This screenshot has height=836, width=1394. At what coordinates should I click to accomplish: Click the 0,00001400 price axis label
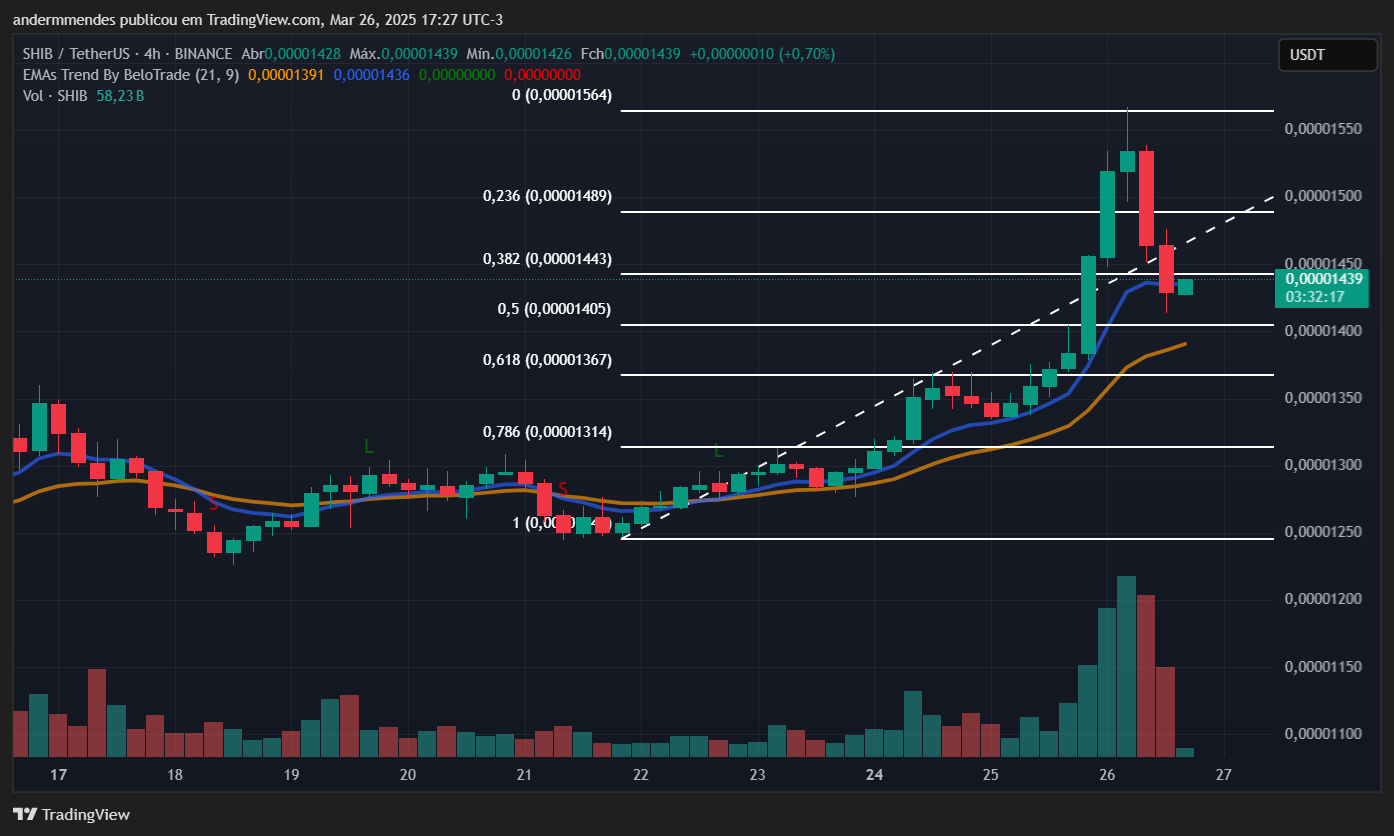(x=1324, y=331)
